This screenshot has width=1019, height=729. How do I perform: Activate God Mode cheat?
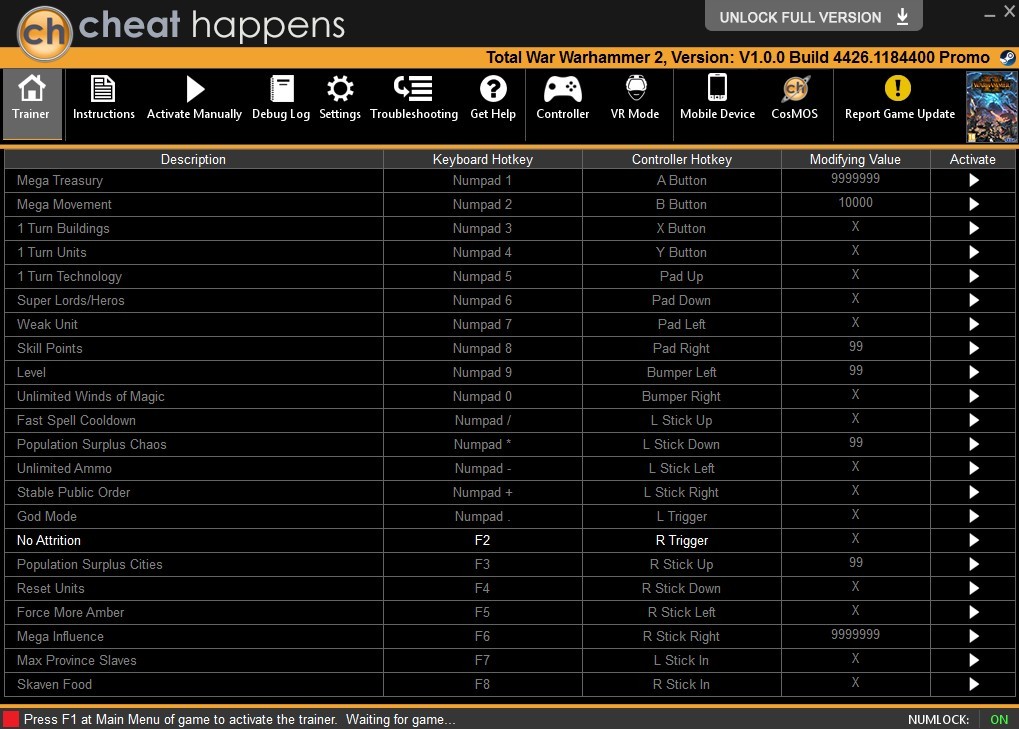point(974,517)
